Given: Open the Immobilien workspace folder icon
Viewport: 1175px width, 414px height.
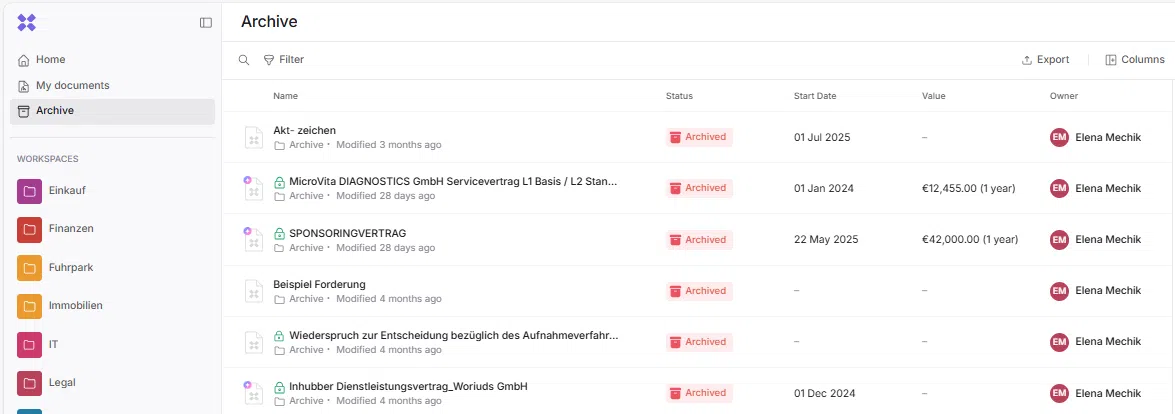Looking at the screenshot, I should [29, 305].
